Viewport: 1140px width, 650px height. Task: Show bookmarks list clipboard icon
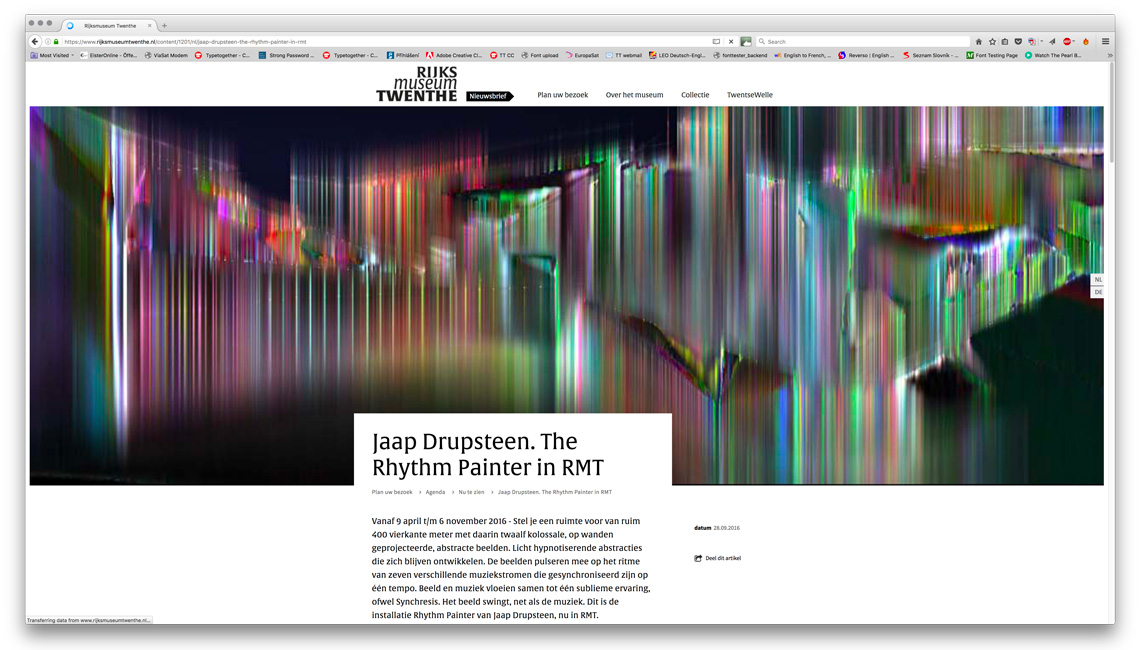tap(1005, 41)
